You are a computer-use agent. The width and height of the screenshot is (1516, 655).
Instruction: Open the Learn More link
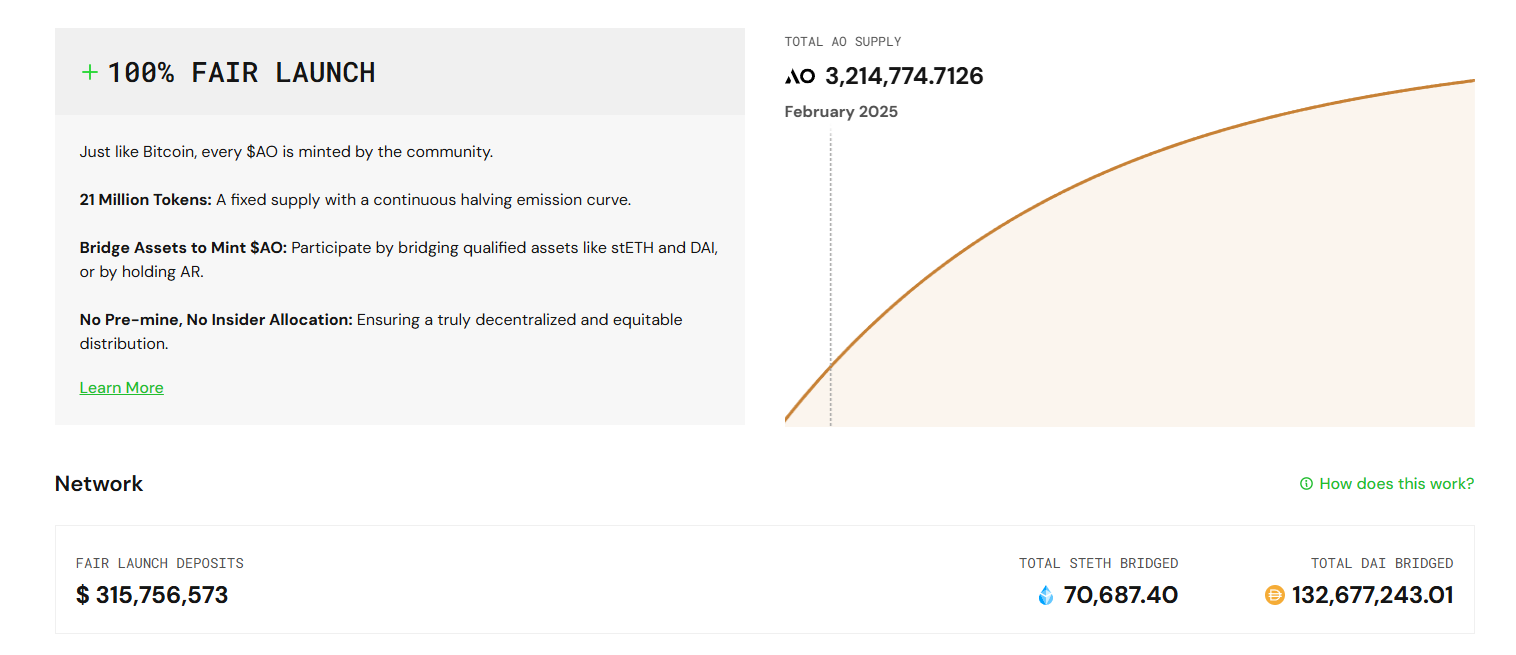point(121,388)
